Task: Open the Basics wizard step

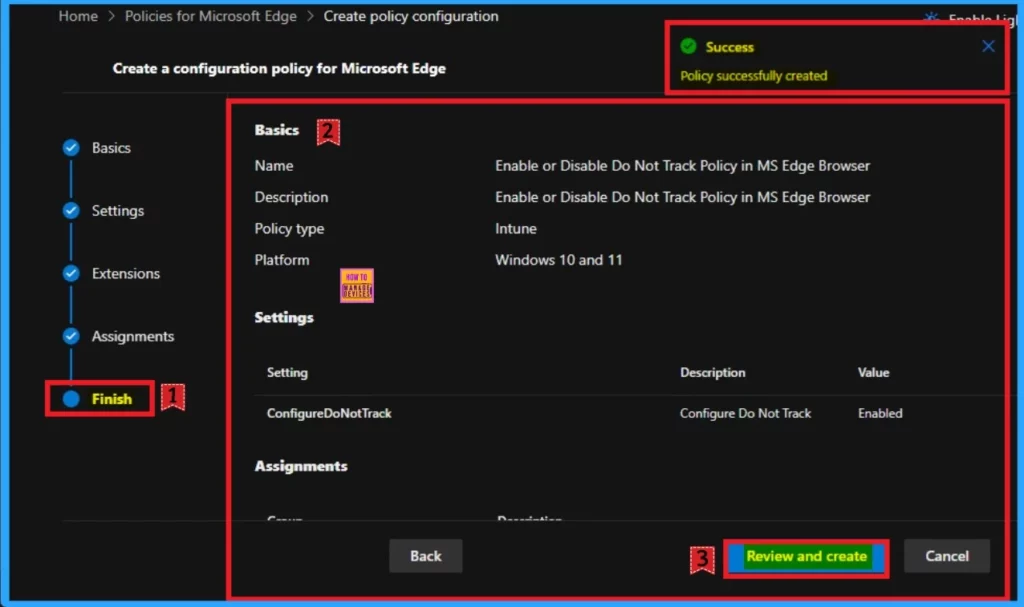Action: click(x=111, y=148)
